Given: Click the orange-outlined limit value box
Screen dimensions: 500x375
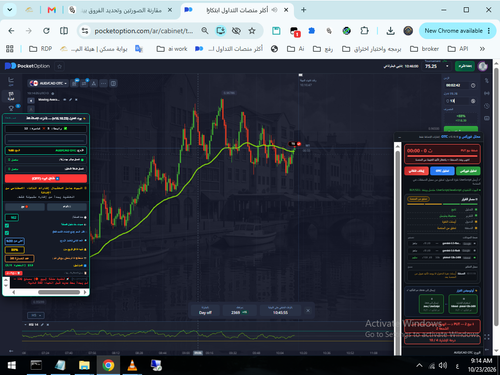Looking at the screenshot, I should pyautogui.click(x=19, y=258).
